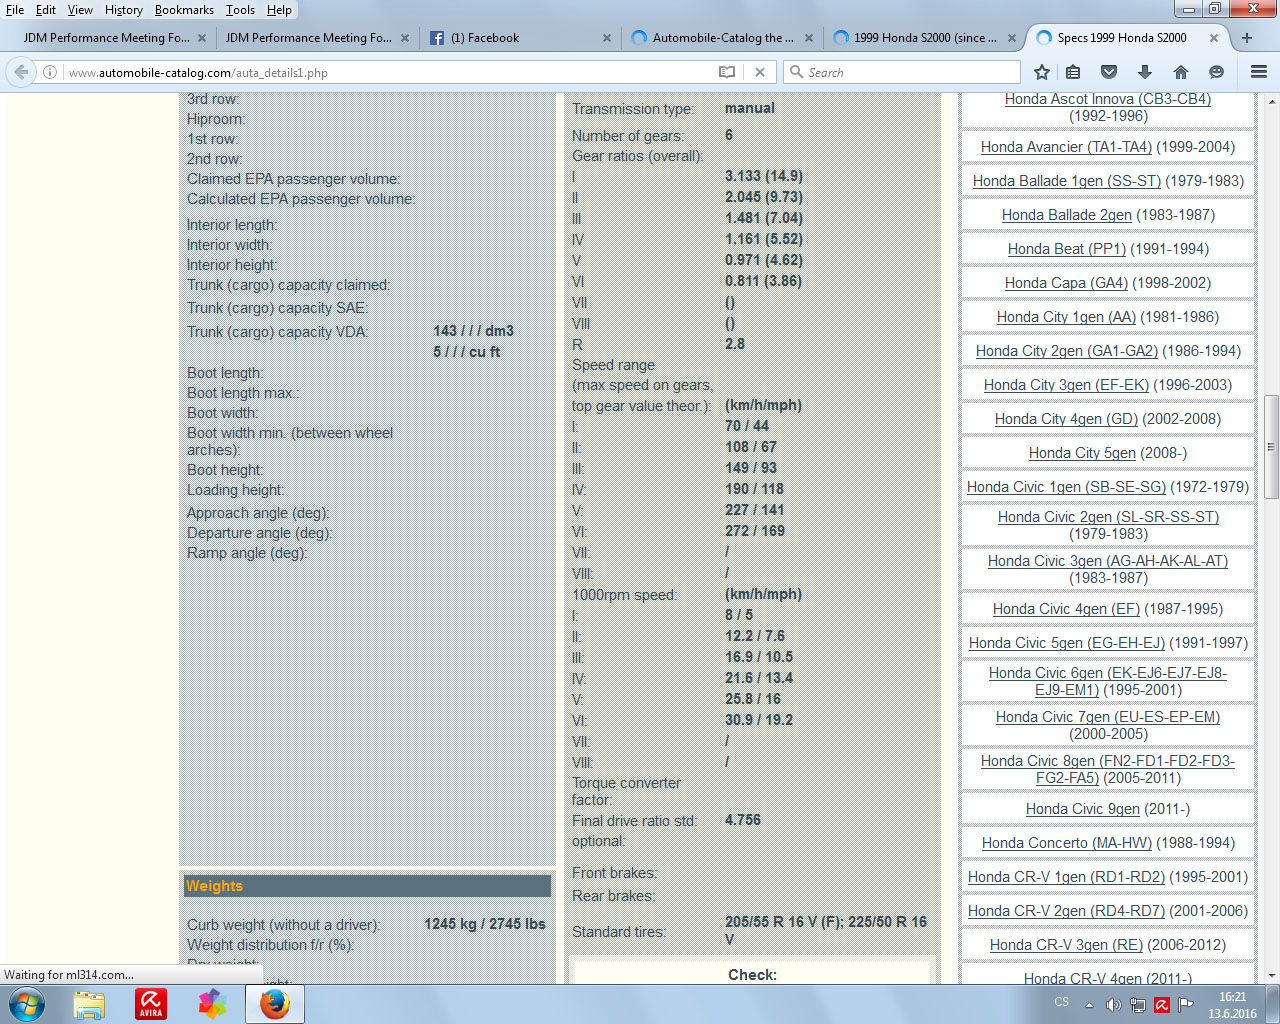Open Reader View icon in address bar
This screenshot has width=1280, height=1024.
coord(727,72)
